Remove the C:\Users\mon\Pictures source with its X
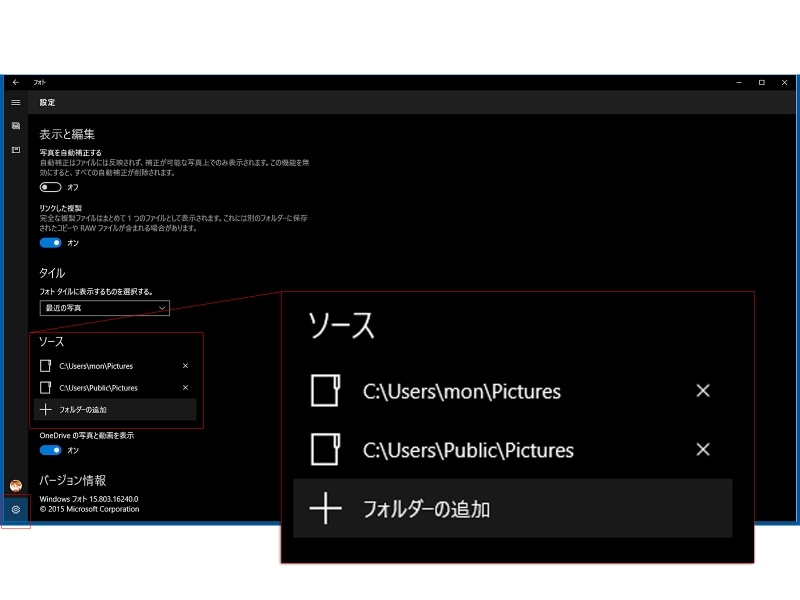The width and height of the screenshot is (800, 600). click(185, 365)
